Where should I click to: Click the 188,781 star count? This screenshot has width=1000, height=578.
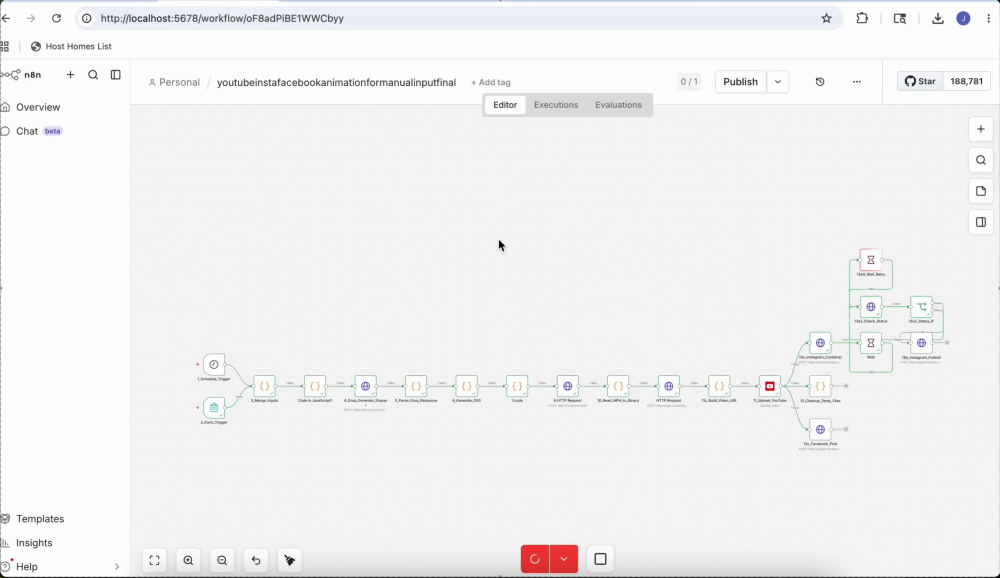pos(966,81)
